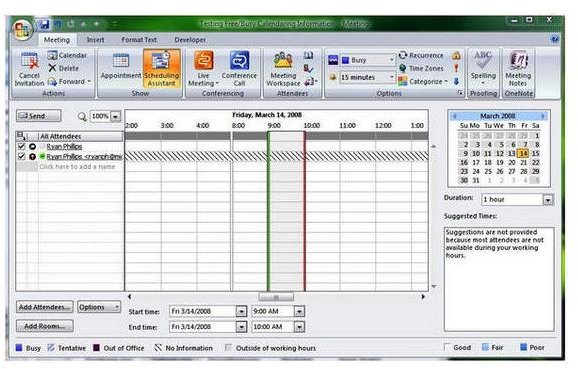Click the zoom magnifier icon beside 100%

[x=82, y=116]
